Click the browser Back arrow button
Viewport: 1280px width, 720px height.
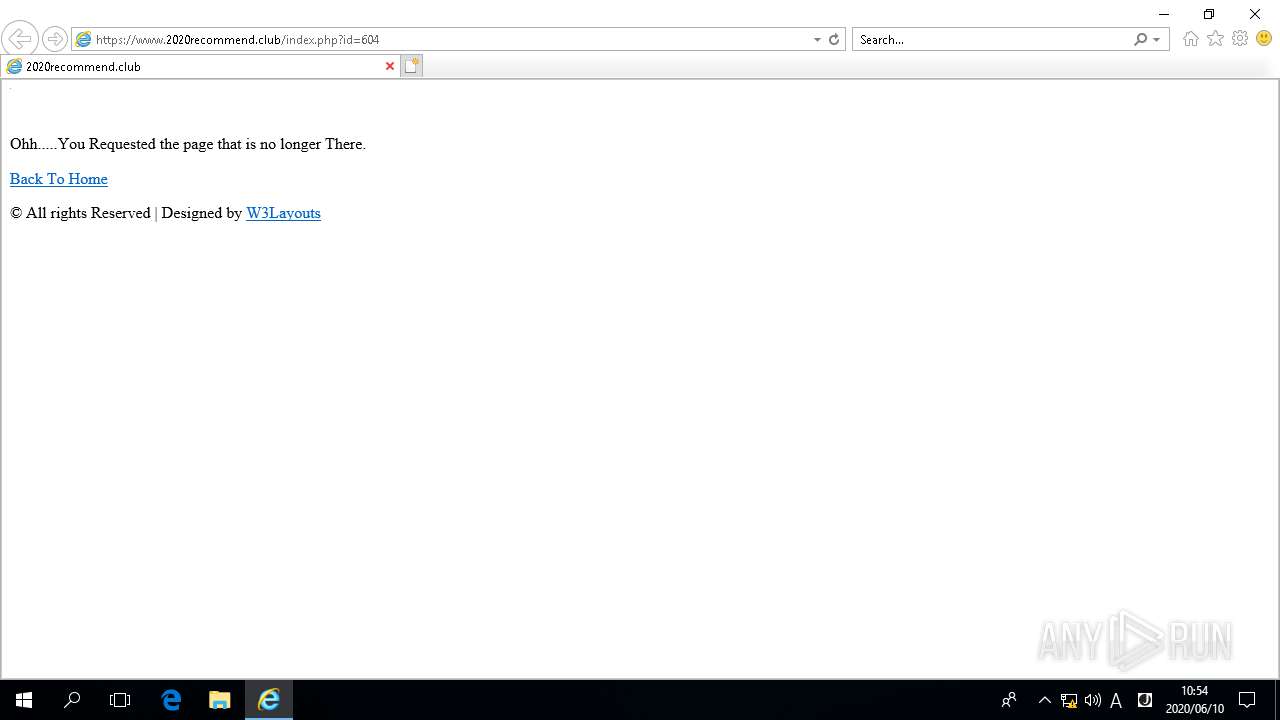pos(19,39)
